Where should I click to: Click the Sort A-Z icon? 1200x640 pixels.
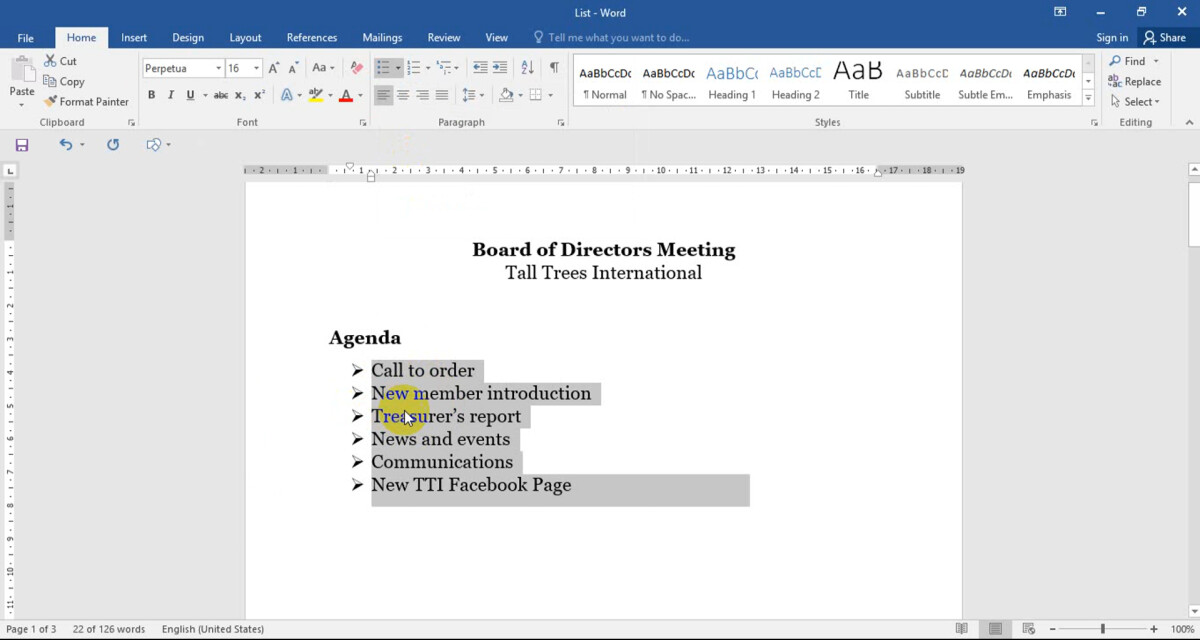click(x=527, y=68)
